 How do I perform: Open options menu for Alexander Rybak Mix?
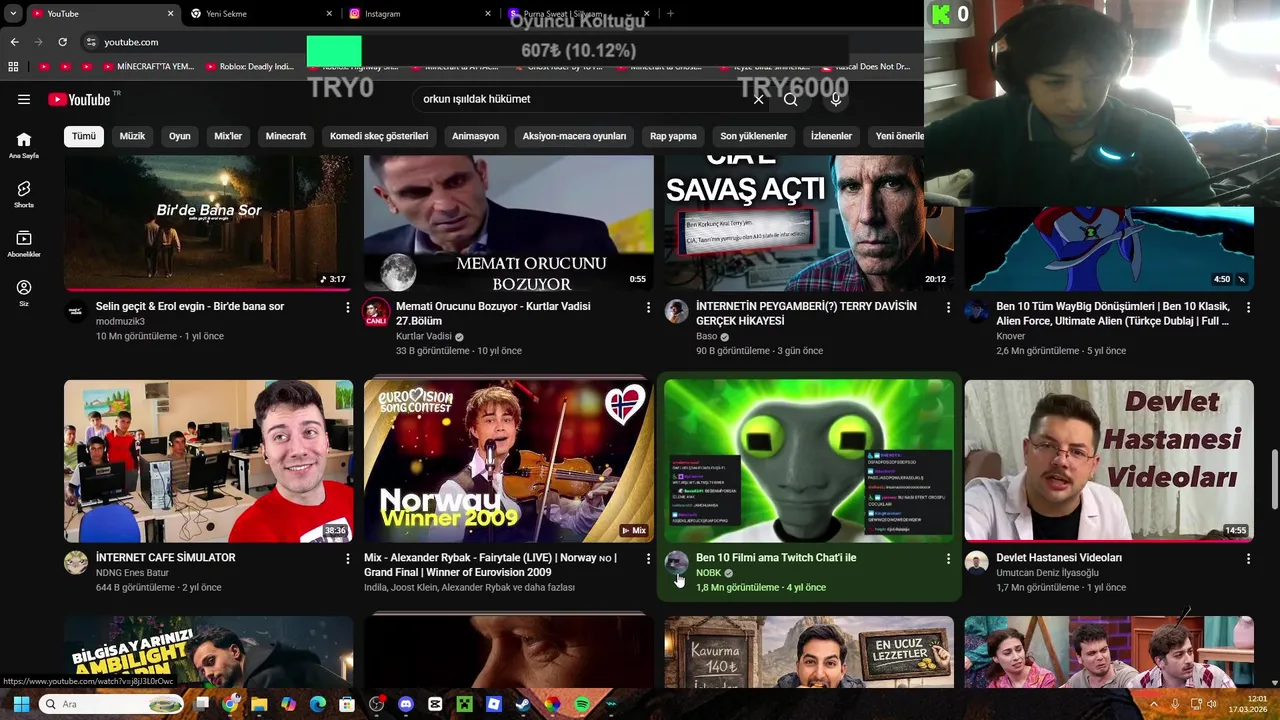click(648, 558)
